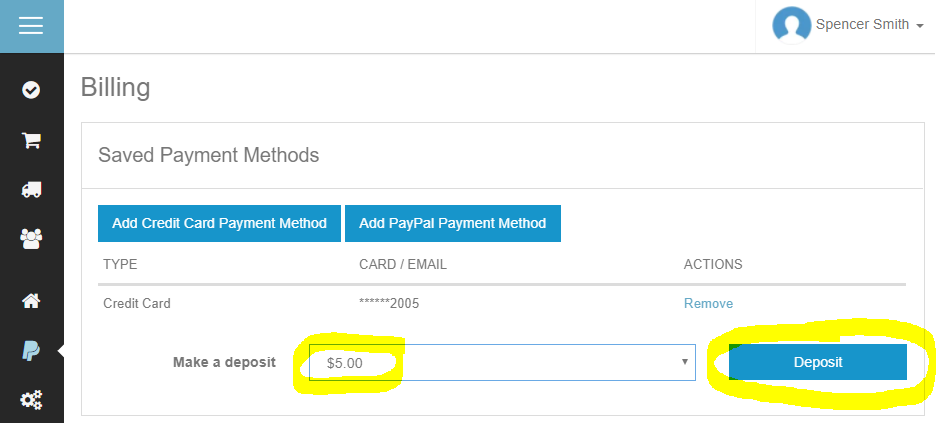The width and height of the screenshot is (936, 423).
Task: Click the CARD / EMAIL column header
Action: pos(402,265)
